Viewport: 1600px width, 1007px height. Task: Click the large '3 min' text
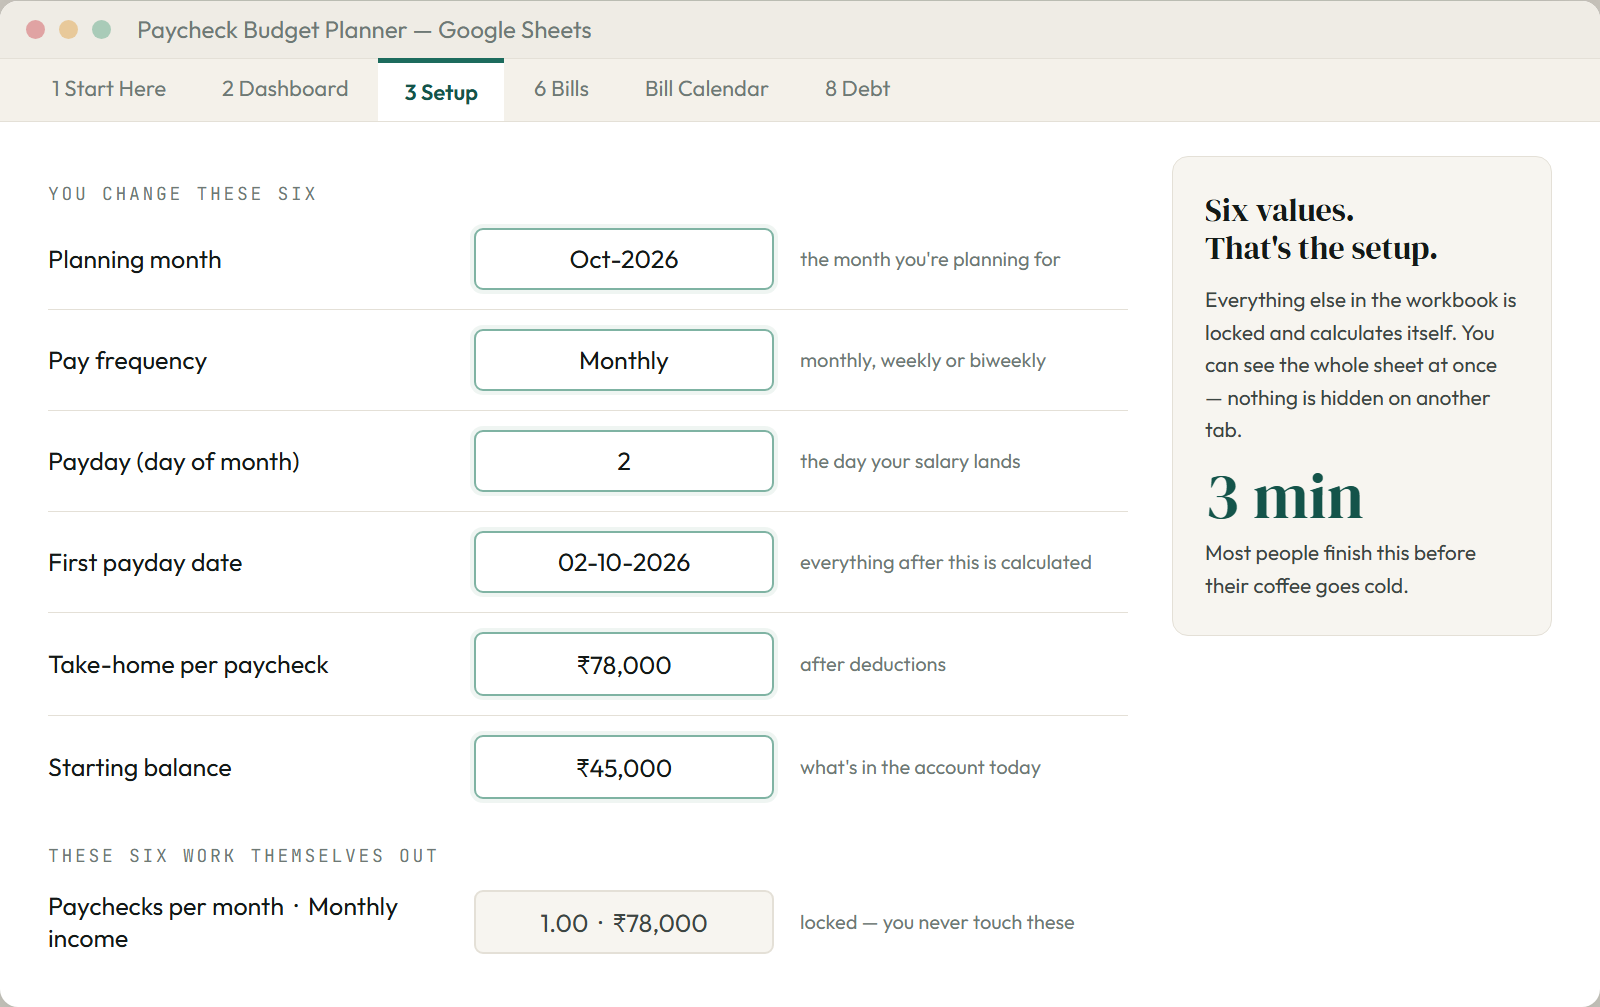coord(1285,497)
